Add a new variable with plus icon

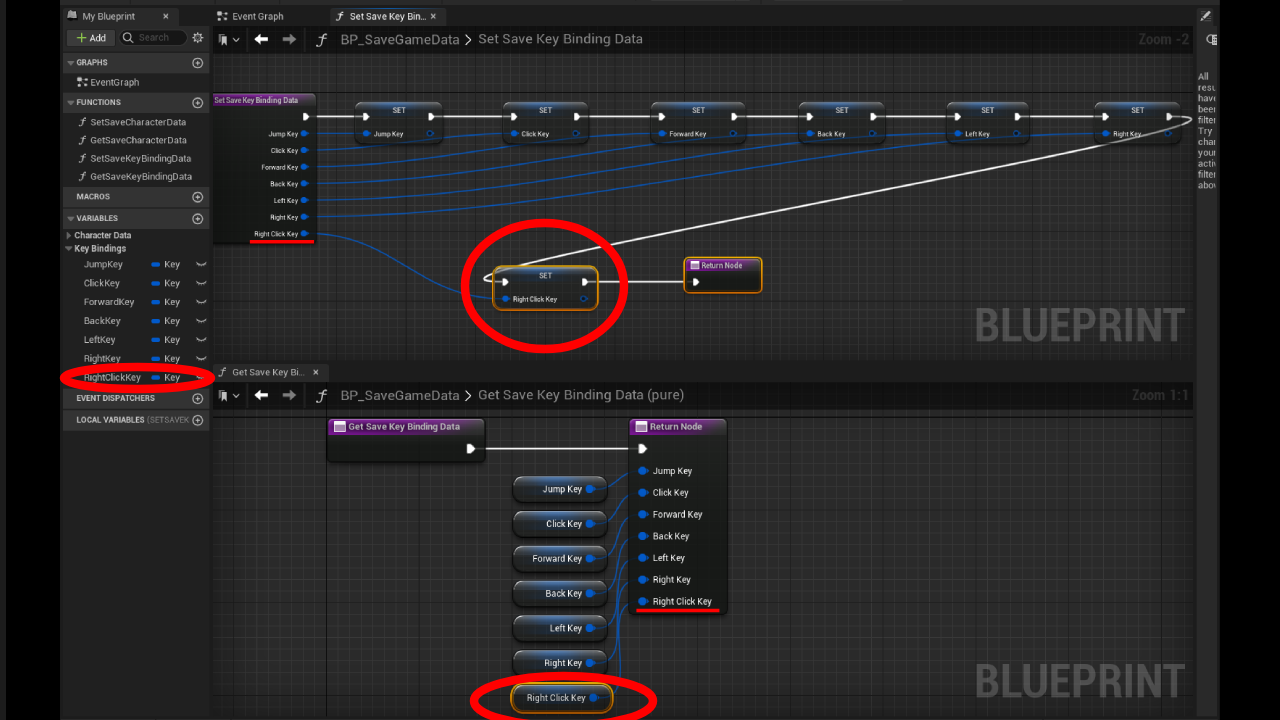(198, 219)
